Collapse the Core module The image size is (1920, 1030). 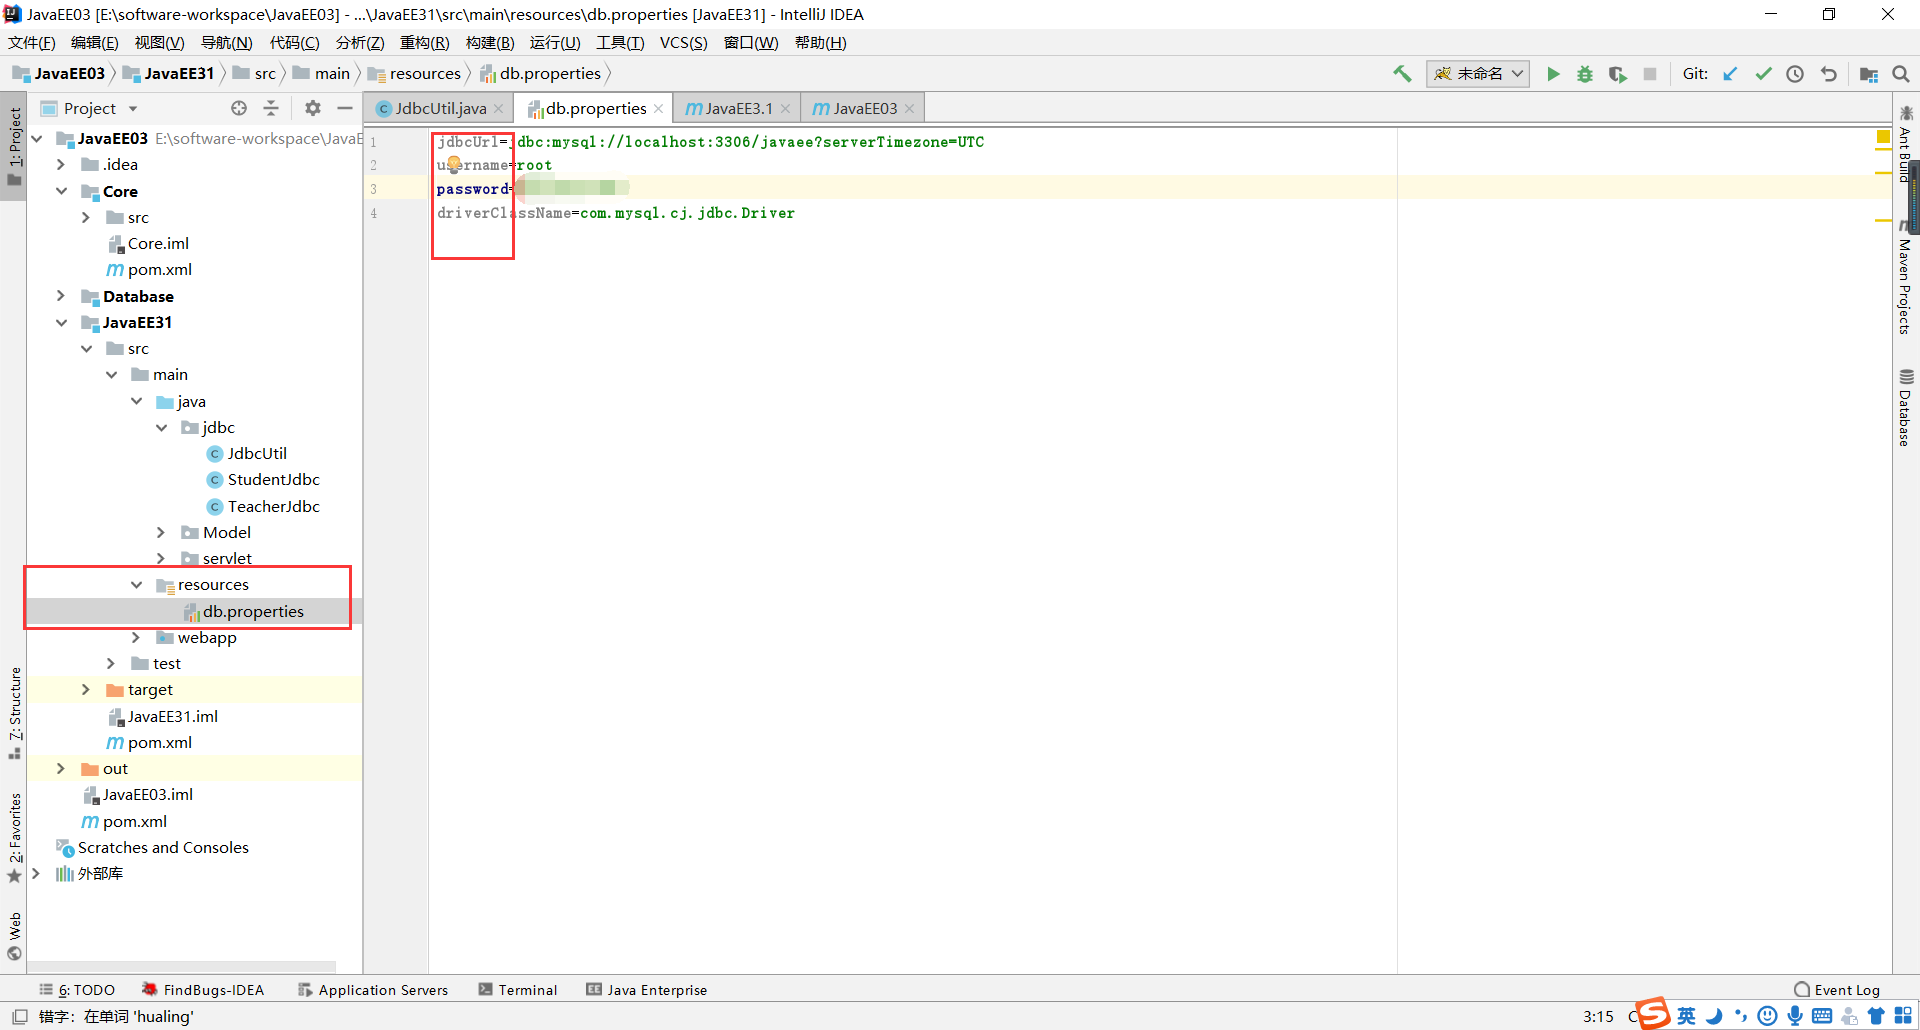click(x=61, y=191)
